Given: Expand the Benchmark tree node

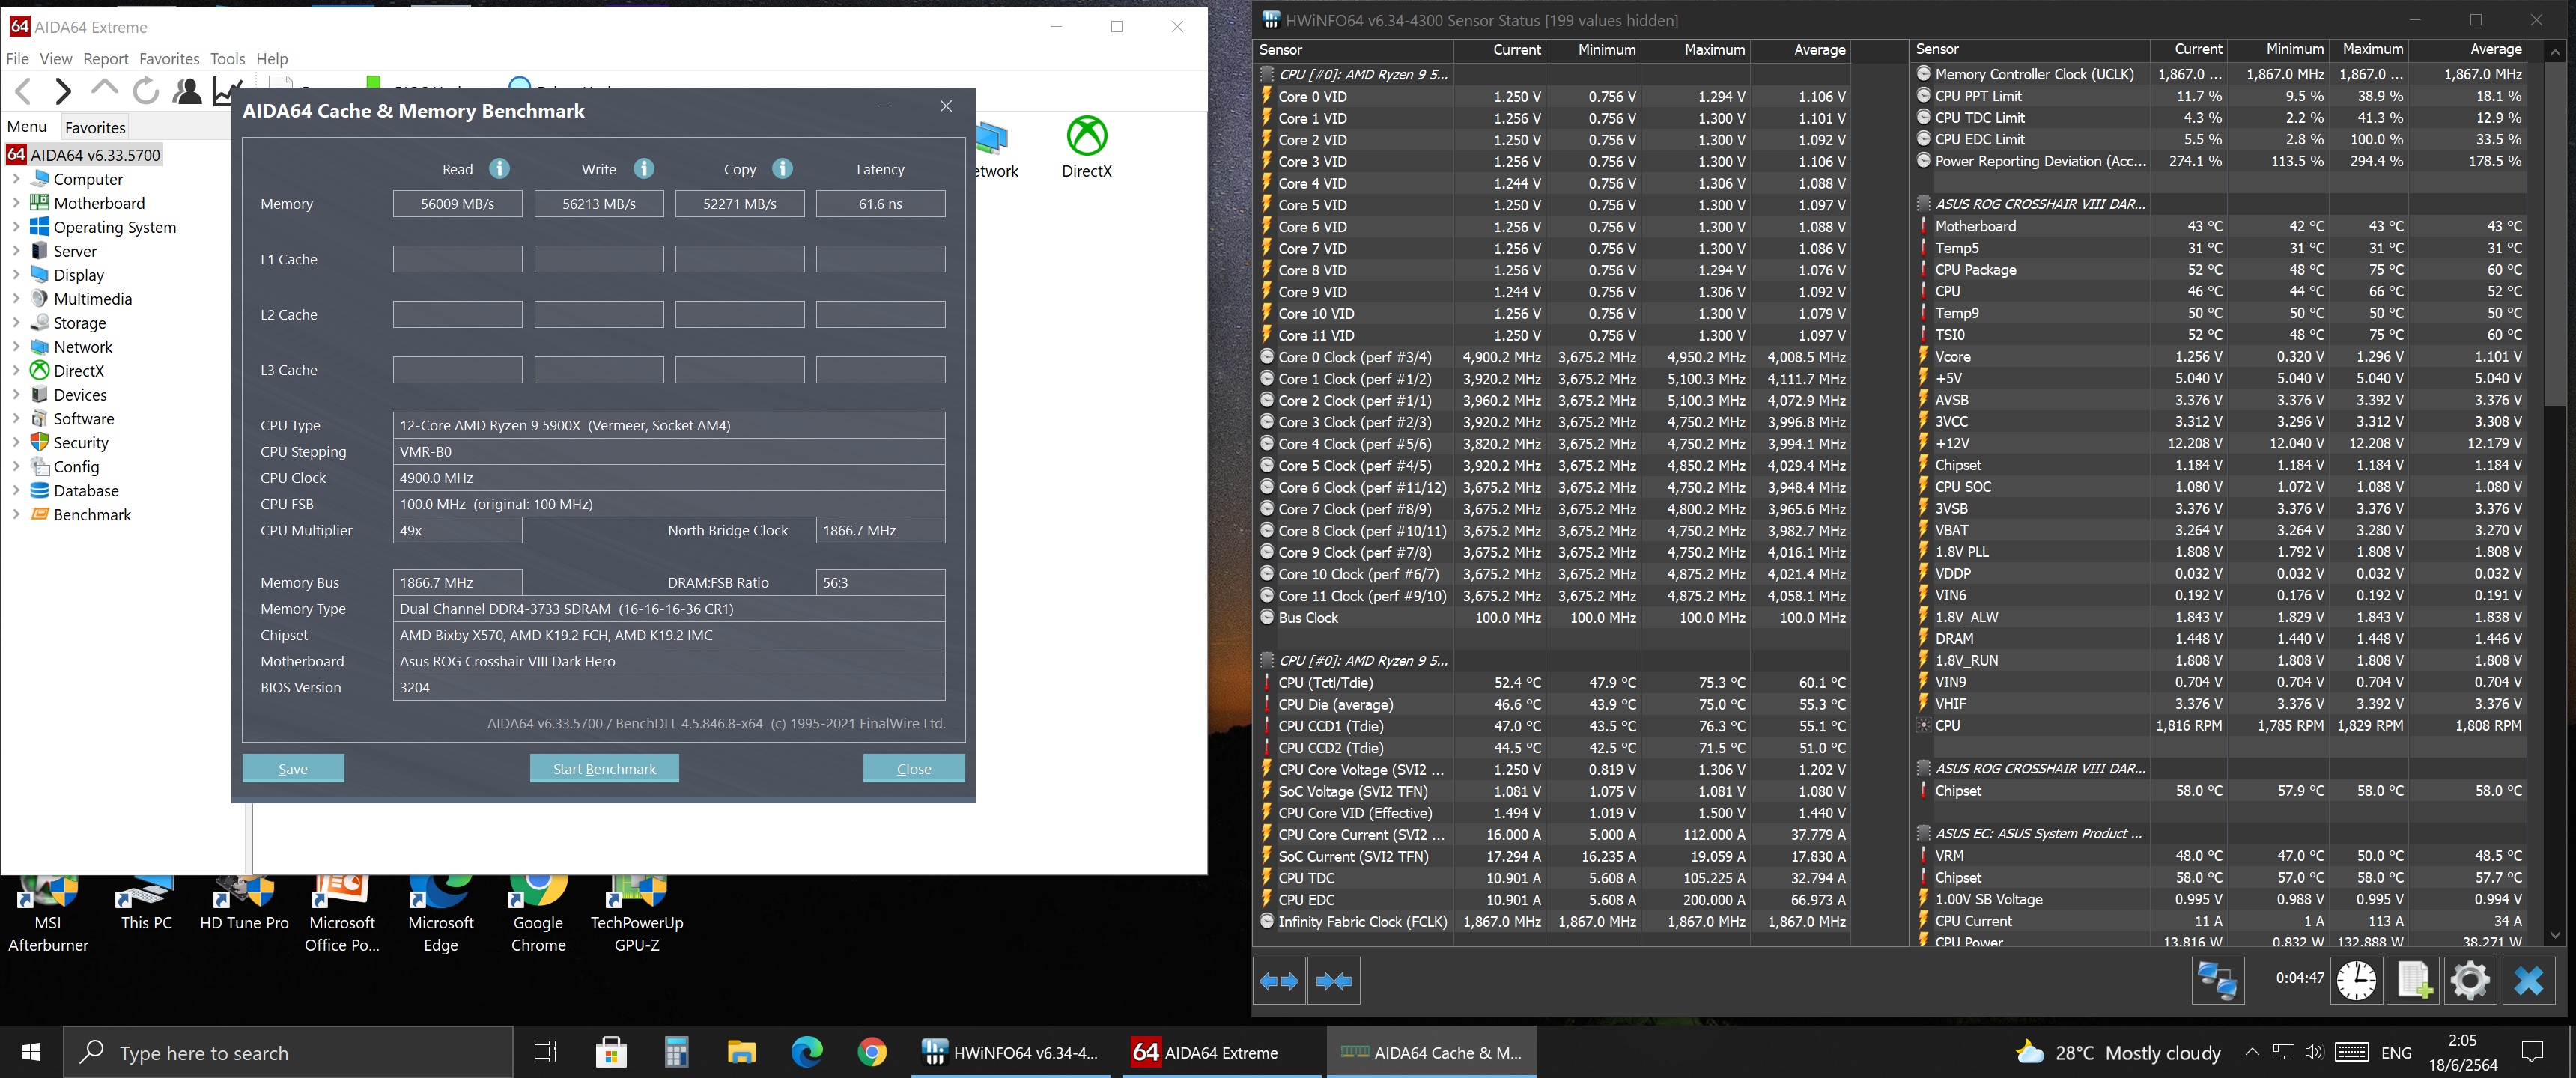Looking at the screenshot, I should [x=16, y=515].
